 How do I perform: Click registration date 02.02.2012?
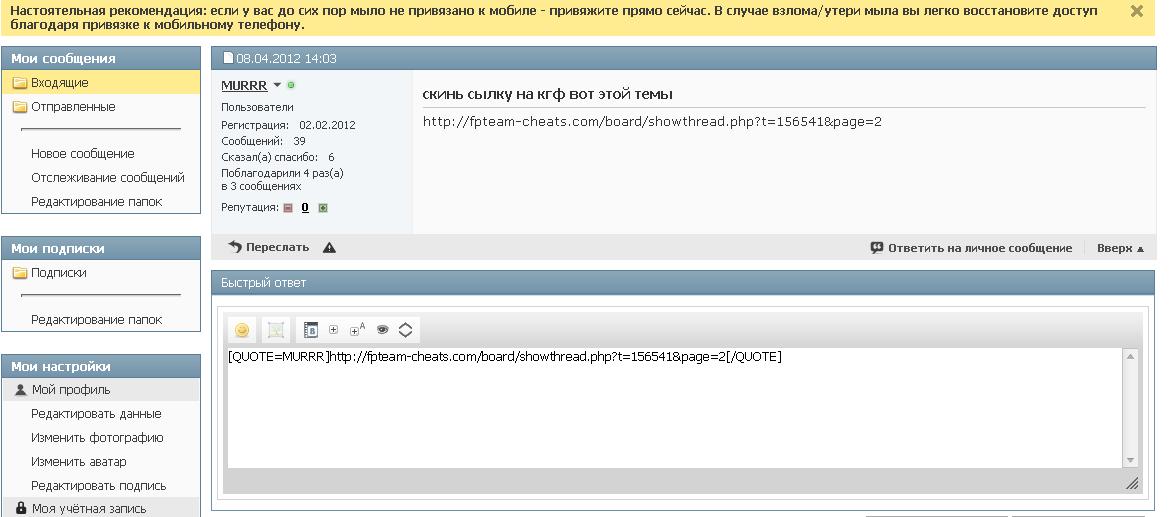pyautogui.click(x=327, y=125)
